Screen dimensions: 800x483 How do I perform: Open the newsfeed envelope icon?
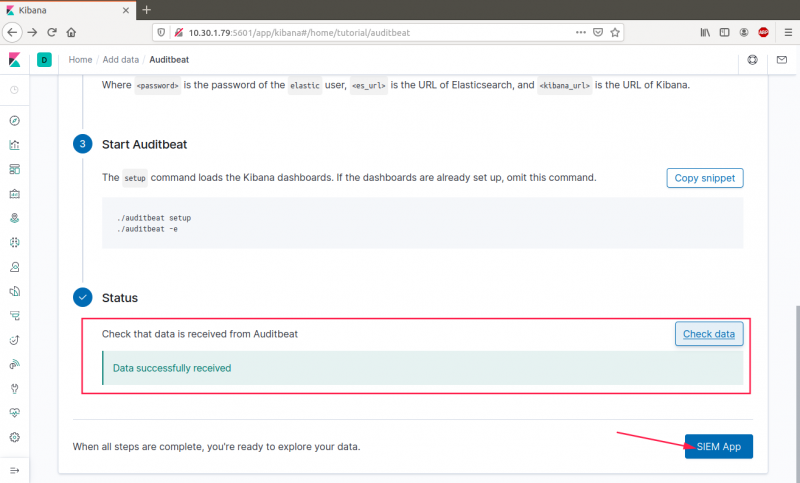(x=781, y=60)
